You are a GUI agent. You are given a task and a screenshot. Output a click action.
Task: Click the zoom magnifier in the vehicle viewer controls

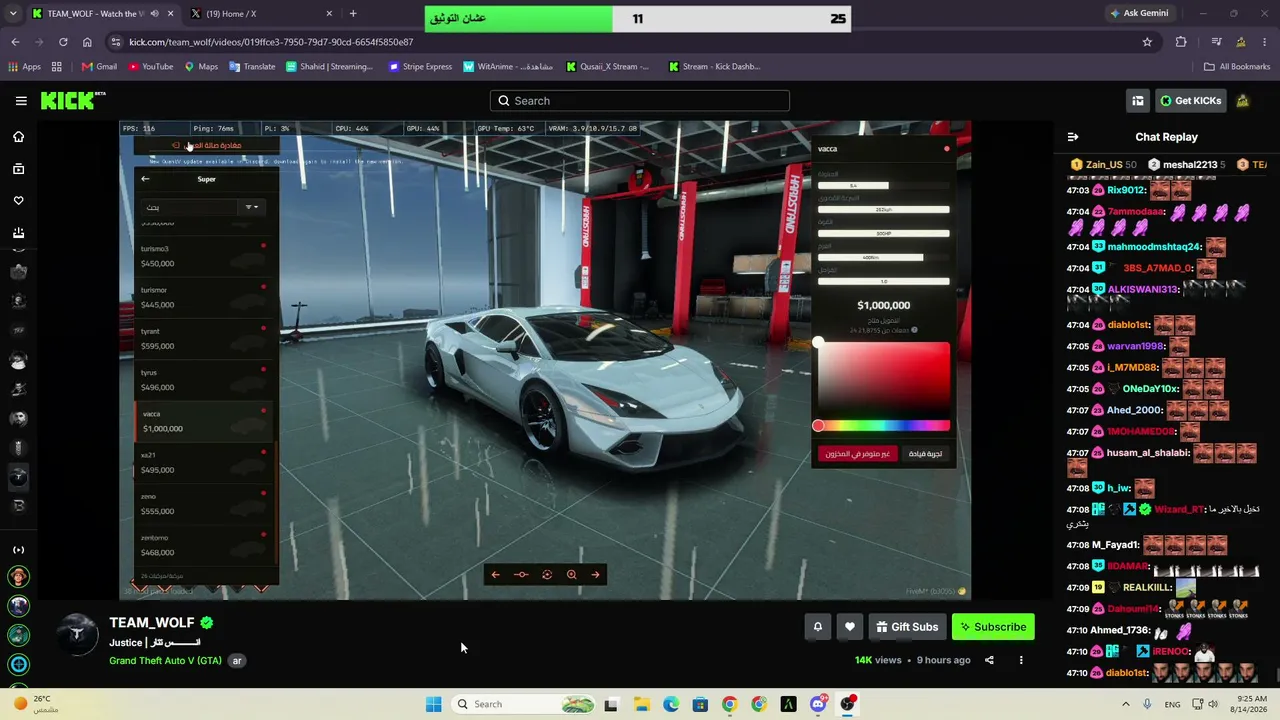[x=572, y=575]
